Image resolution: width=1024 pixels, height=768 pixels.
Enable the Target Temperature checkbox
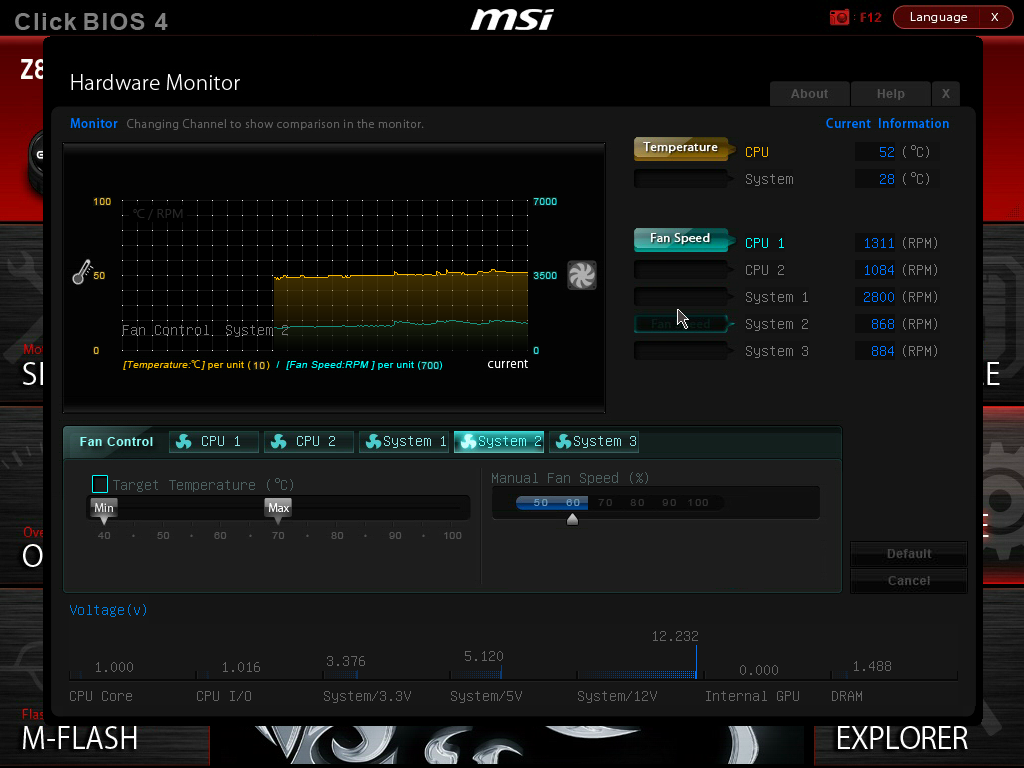tap(100, 484)
